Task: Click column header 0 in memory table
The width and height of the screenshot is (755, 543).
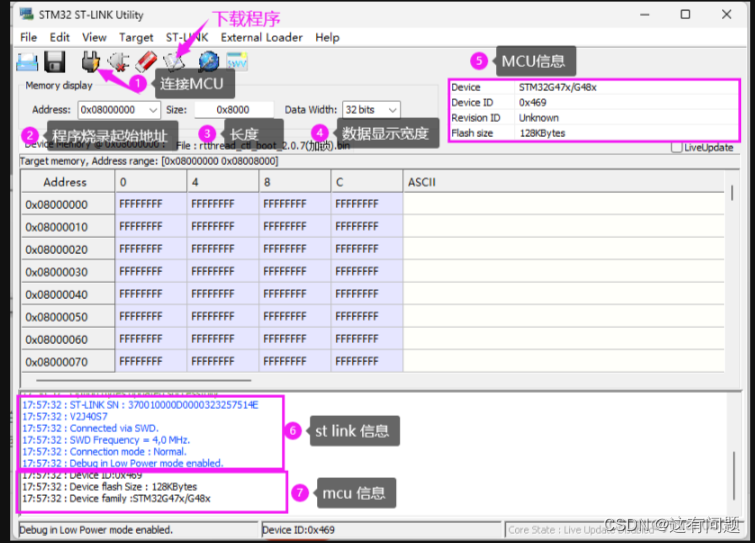Action: point(151,182)
